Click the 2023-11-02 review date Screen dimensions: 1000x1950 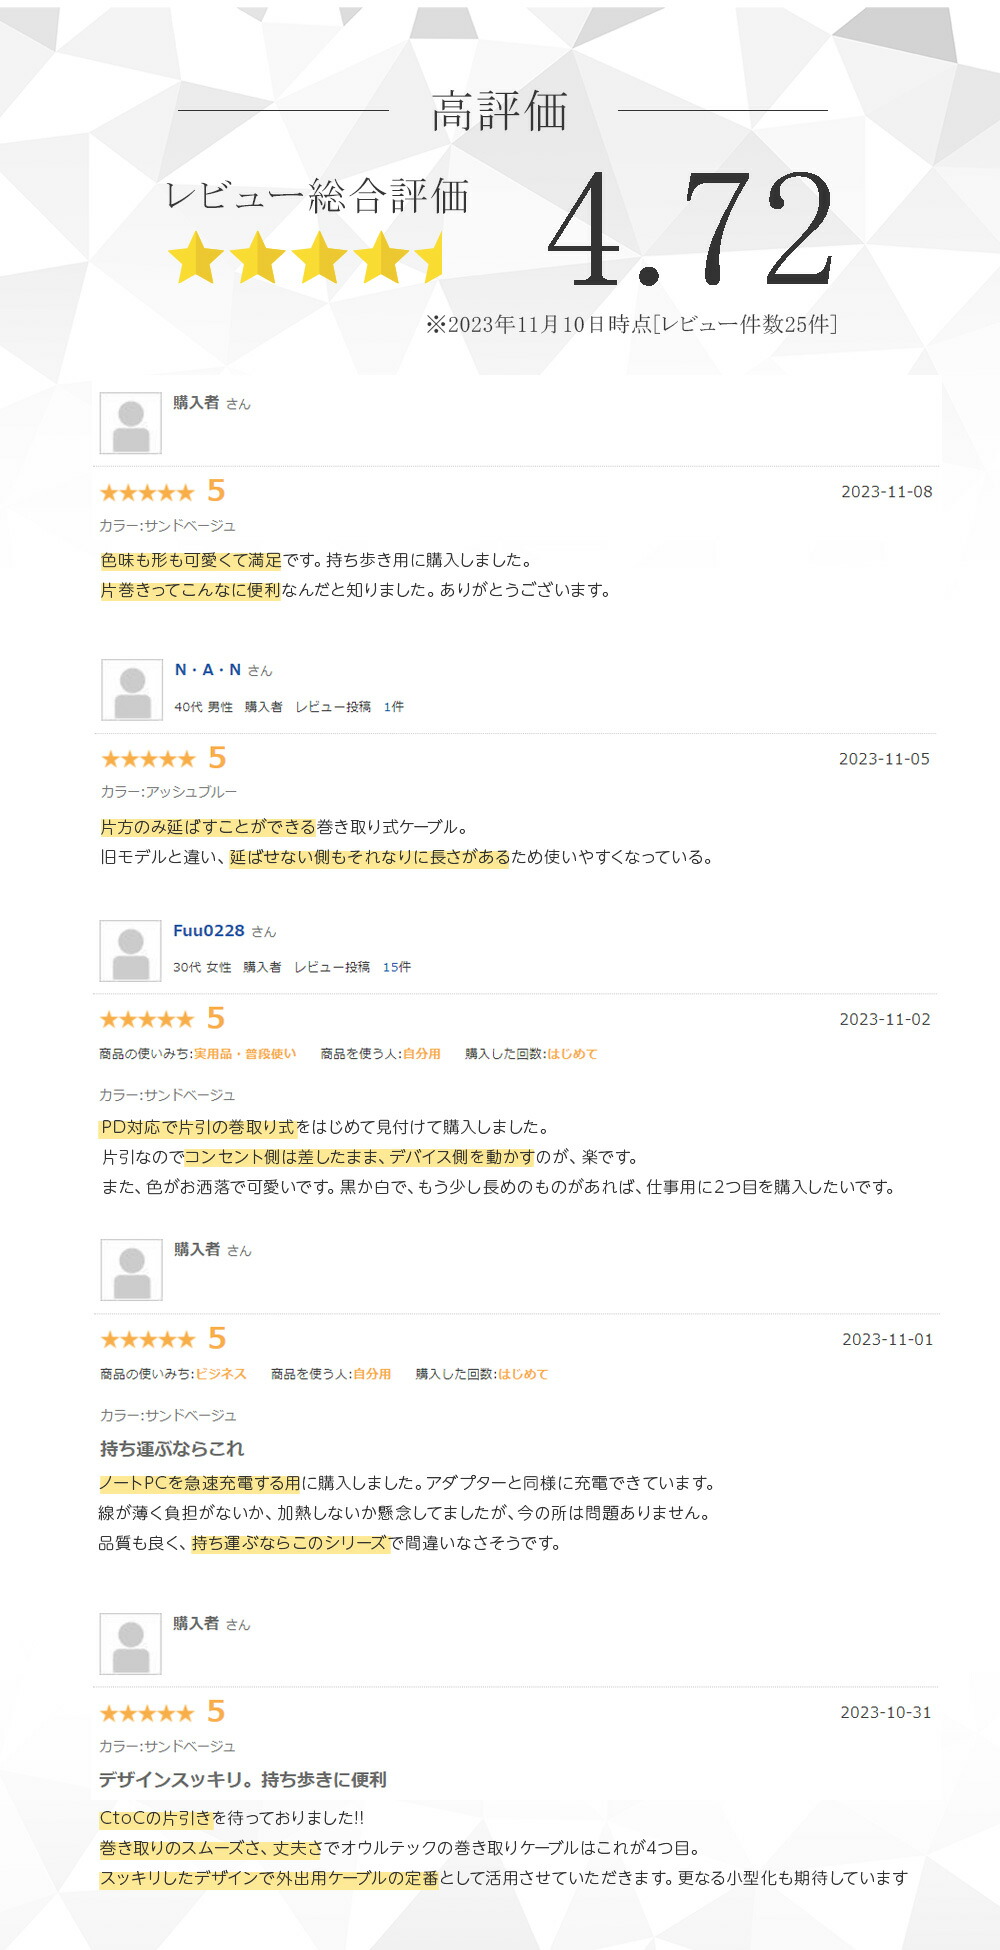(885, 1019)
